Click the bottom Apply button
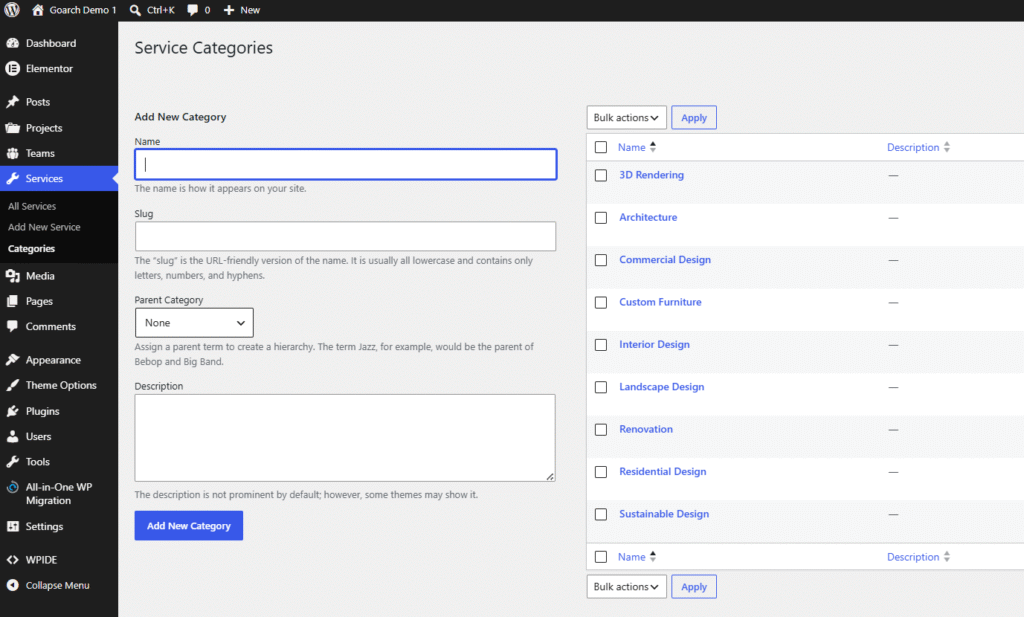 click(x=694, y=586)
